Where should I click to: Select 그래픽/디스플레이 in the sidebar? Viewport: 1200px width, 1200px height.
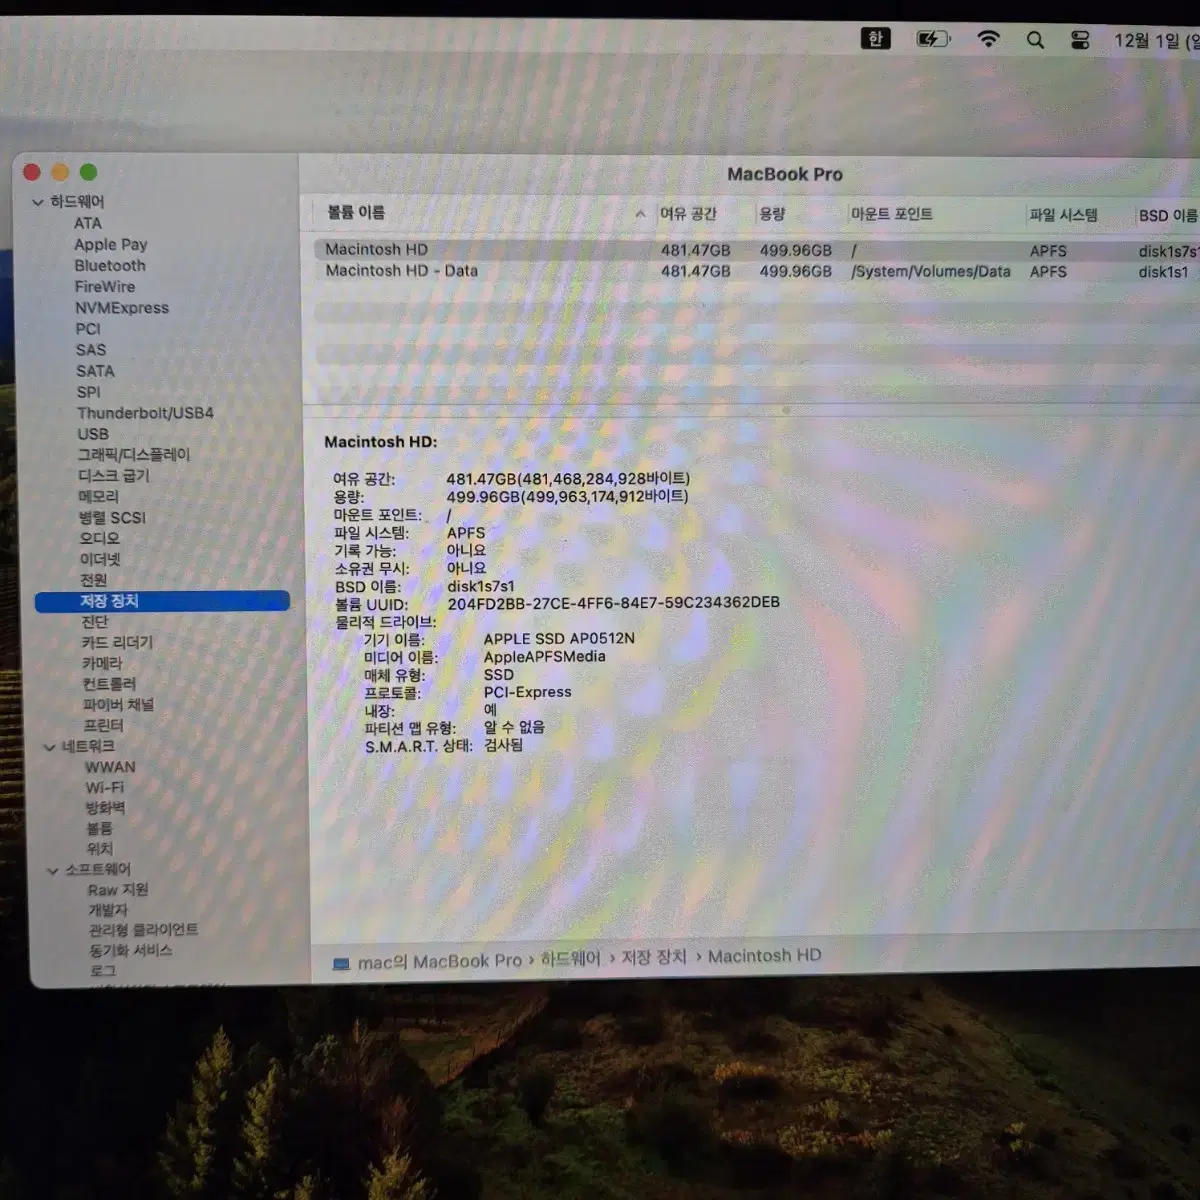134,454
